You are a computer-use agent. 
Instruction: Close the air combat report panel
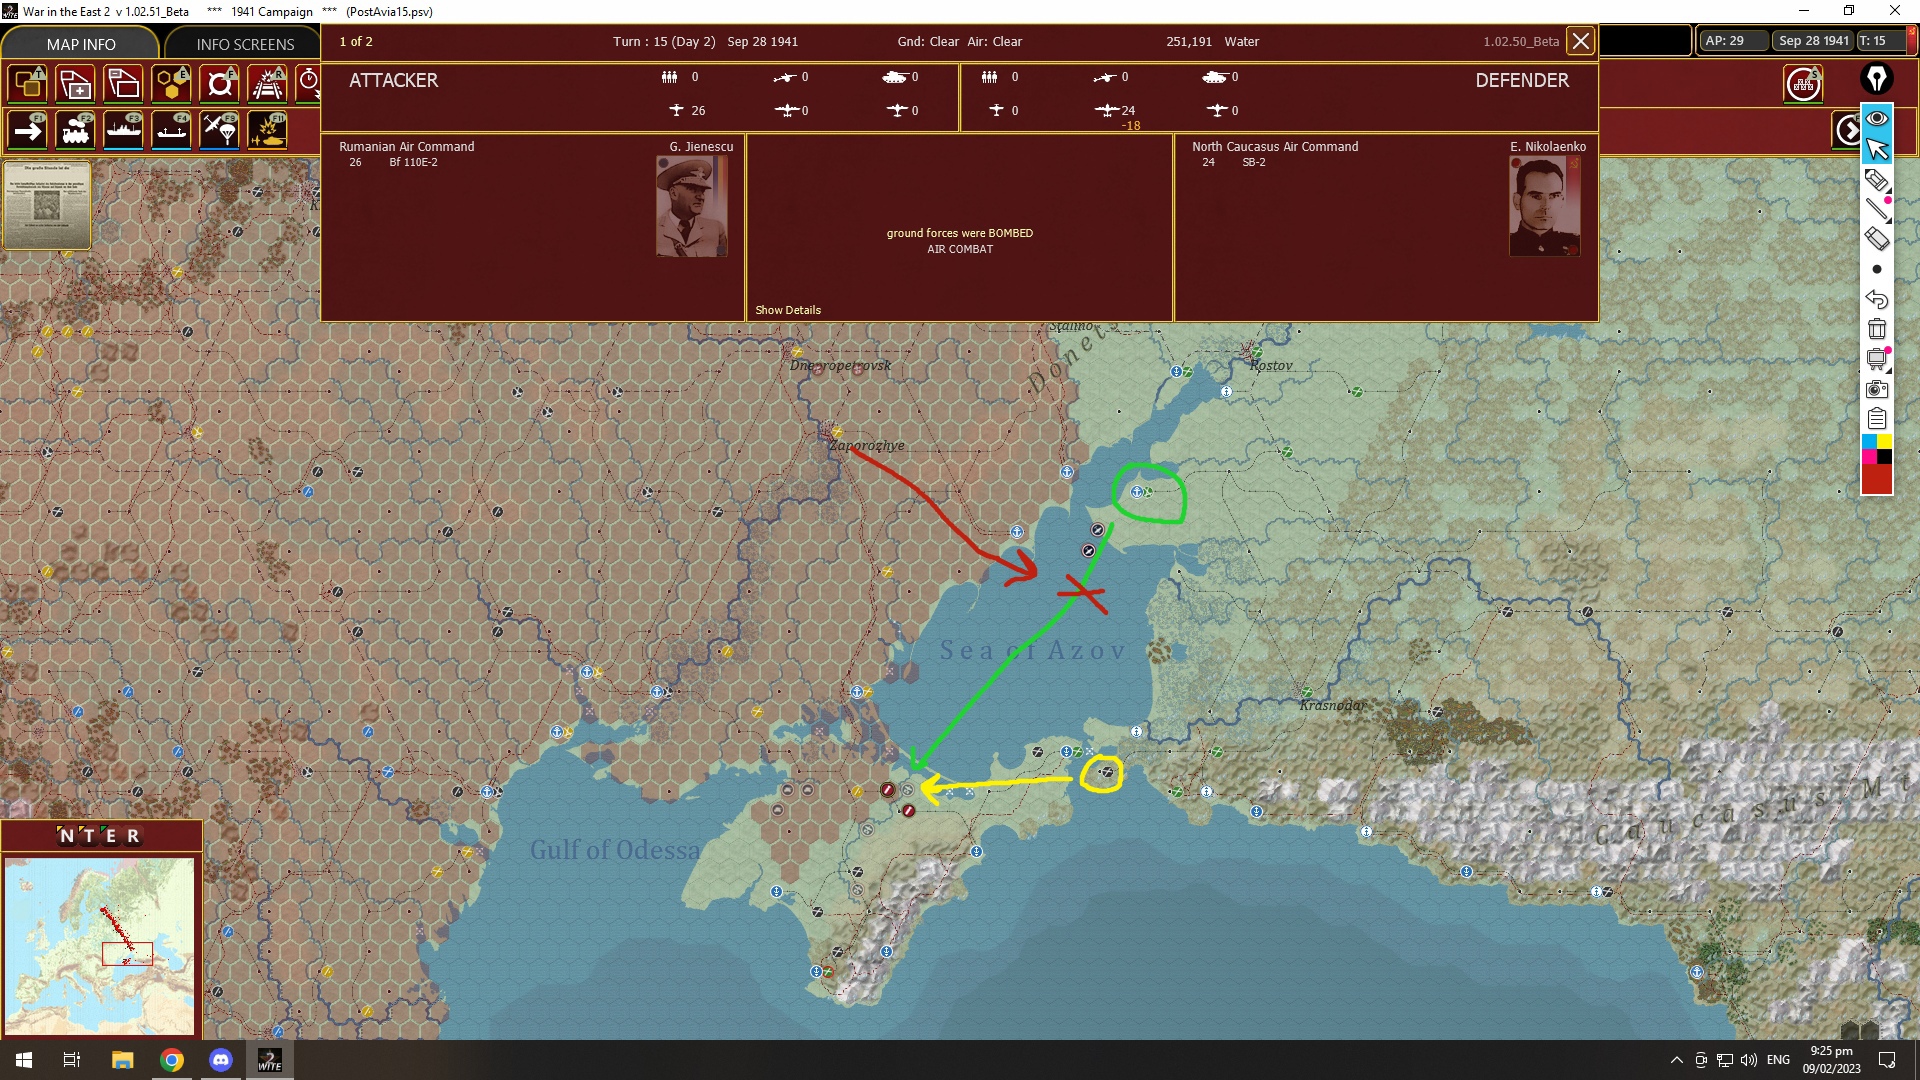(1580, 41)
